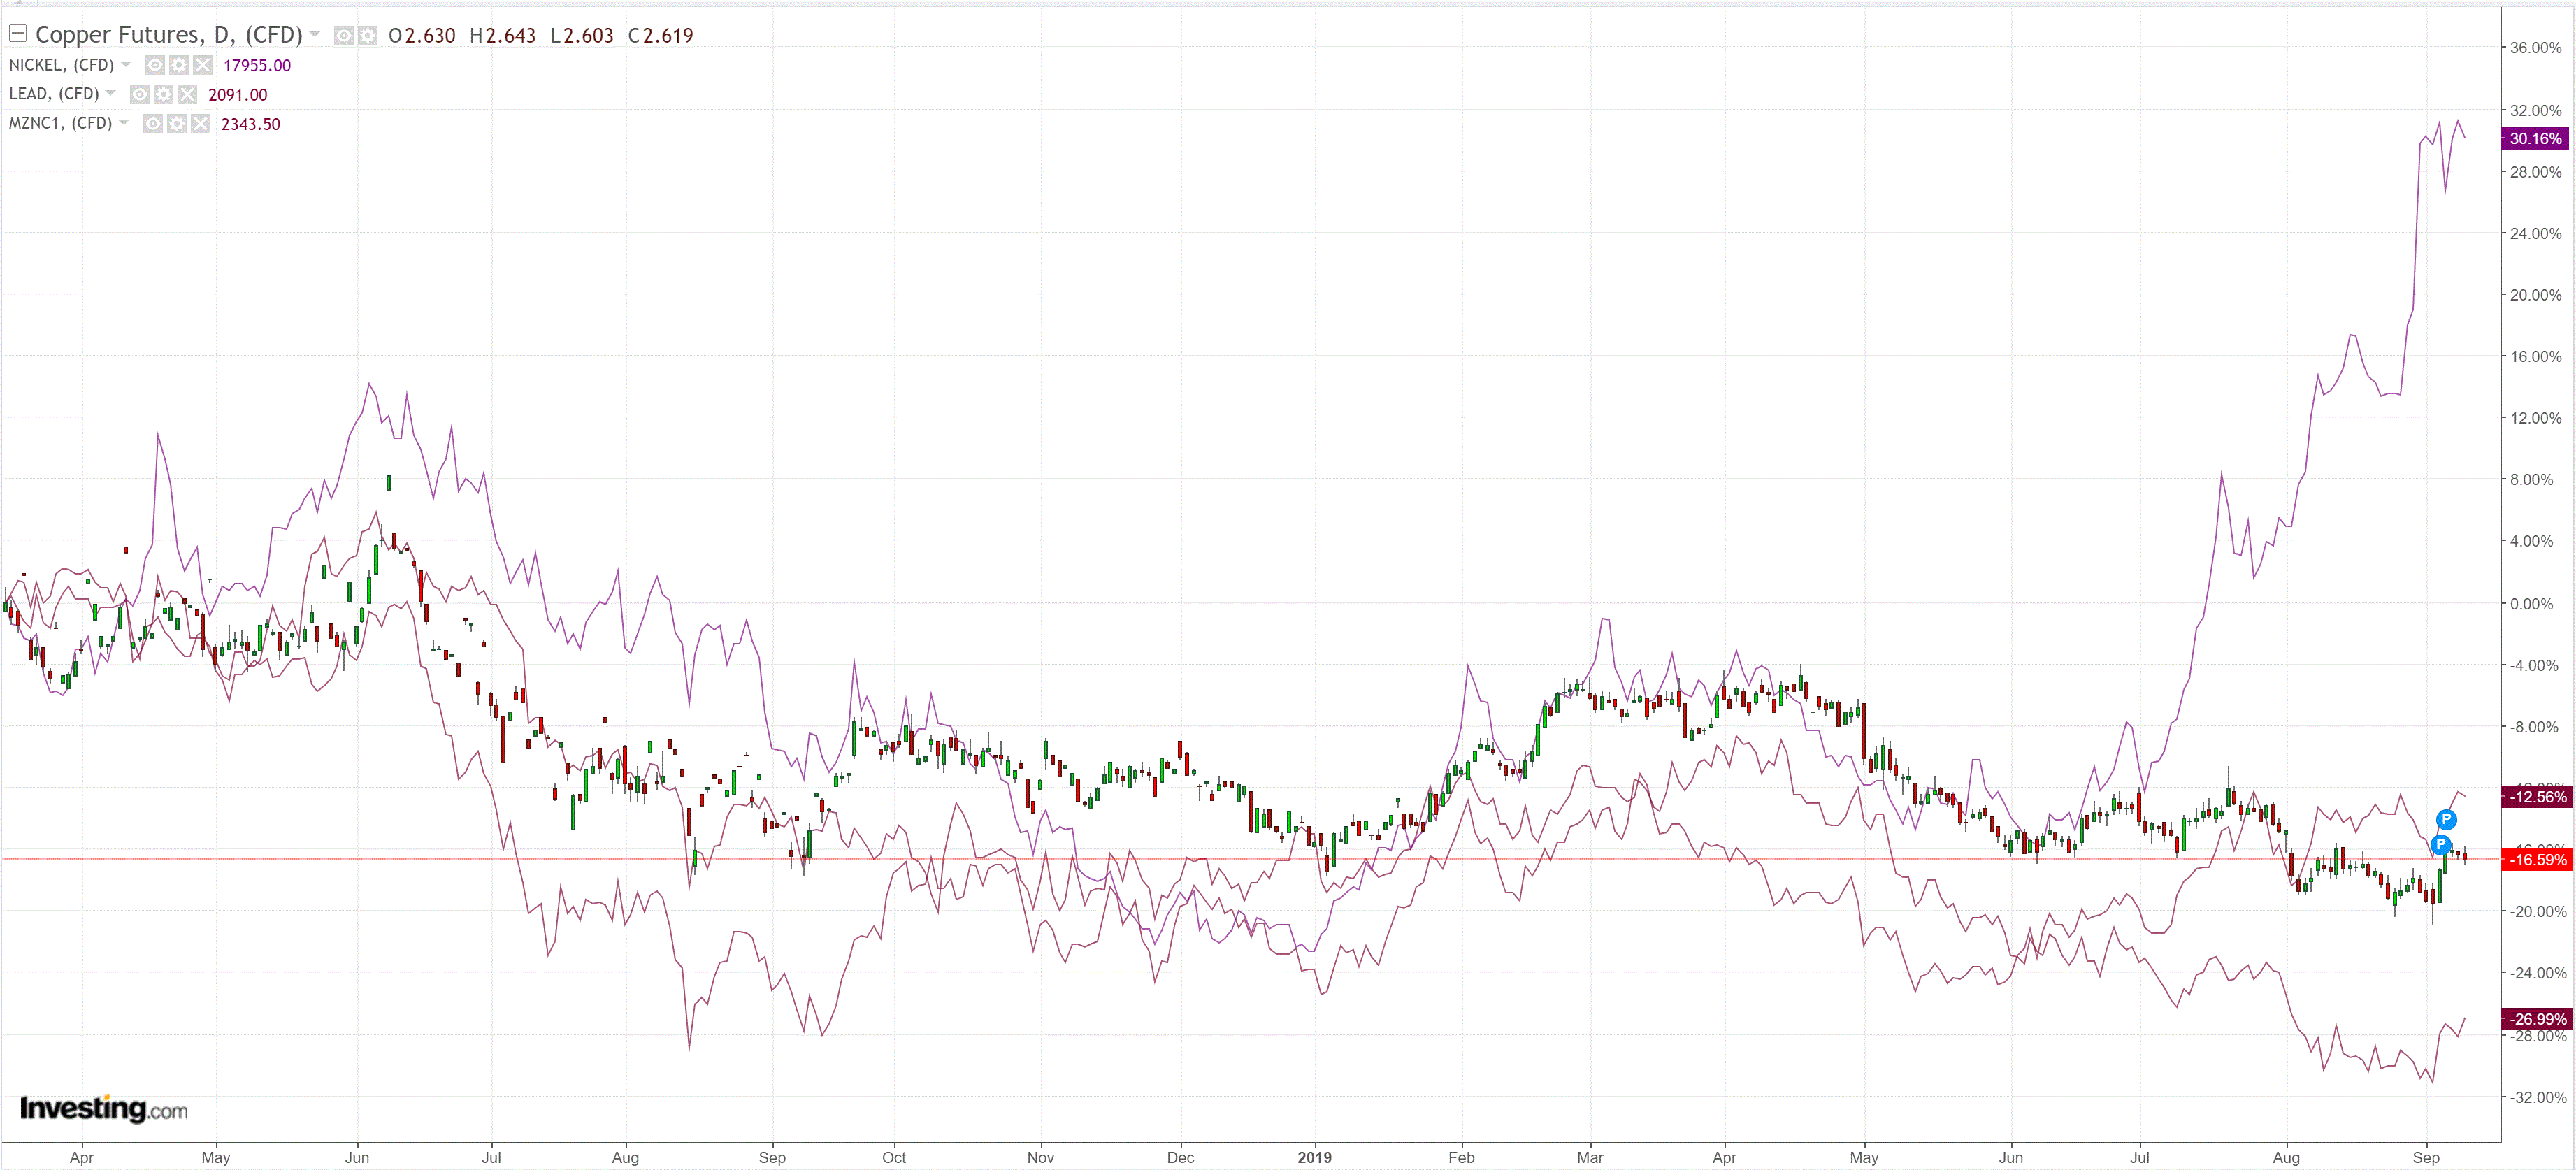Open MZNC1 series settings gear

177,124
